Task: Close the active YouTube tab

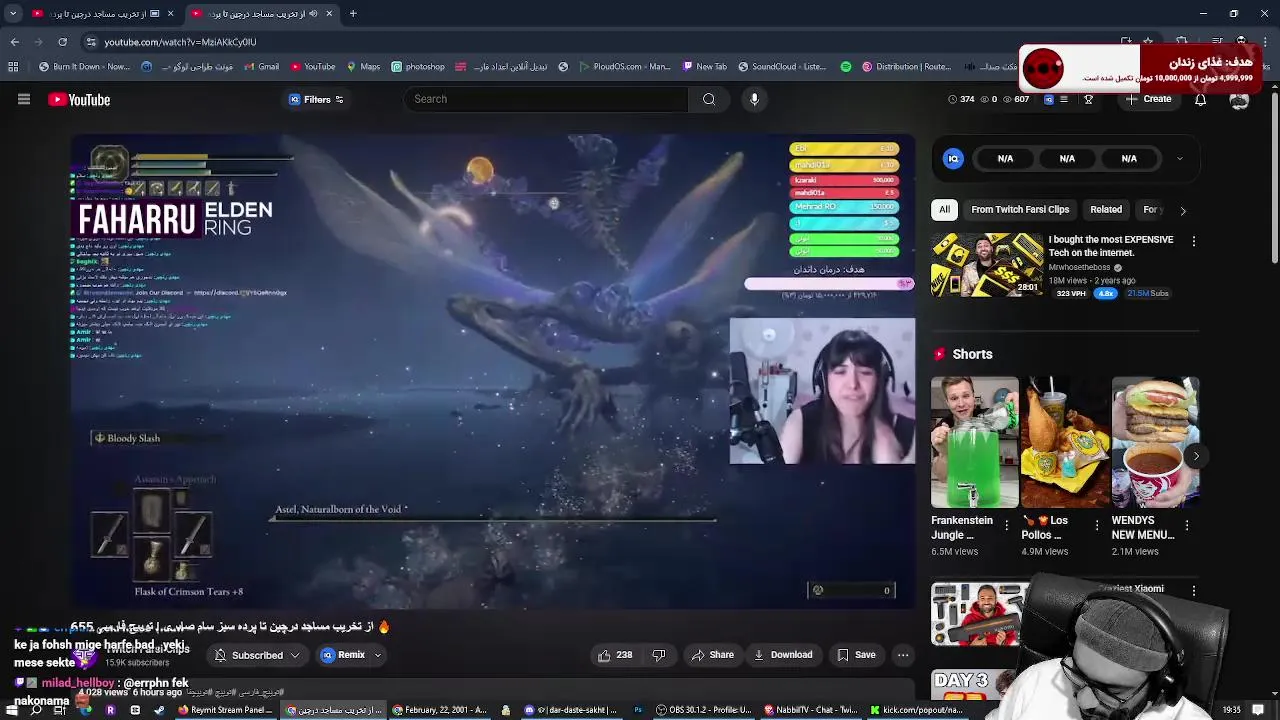Action: pos(329,13)
